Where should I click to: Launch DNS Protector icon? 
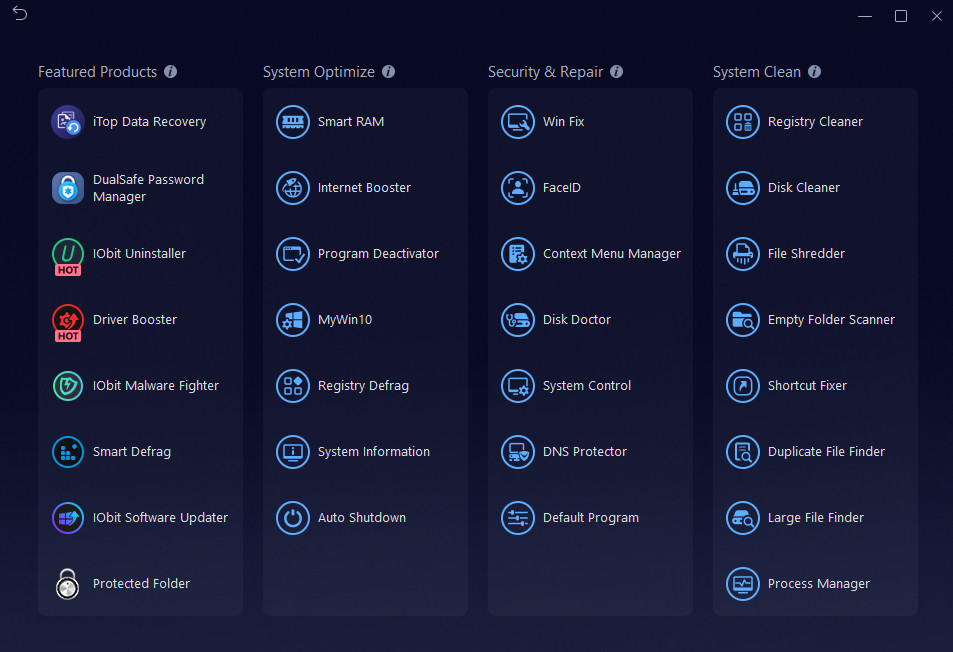[518, 451]
